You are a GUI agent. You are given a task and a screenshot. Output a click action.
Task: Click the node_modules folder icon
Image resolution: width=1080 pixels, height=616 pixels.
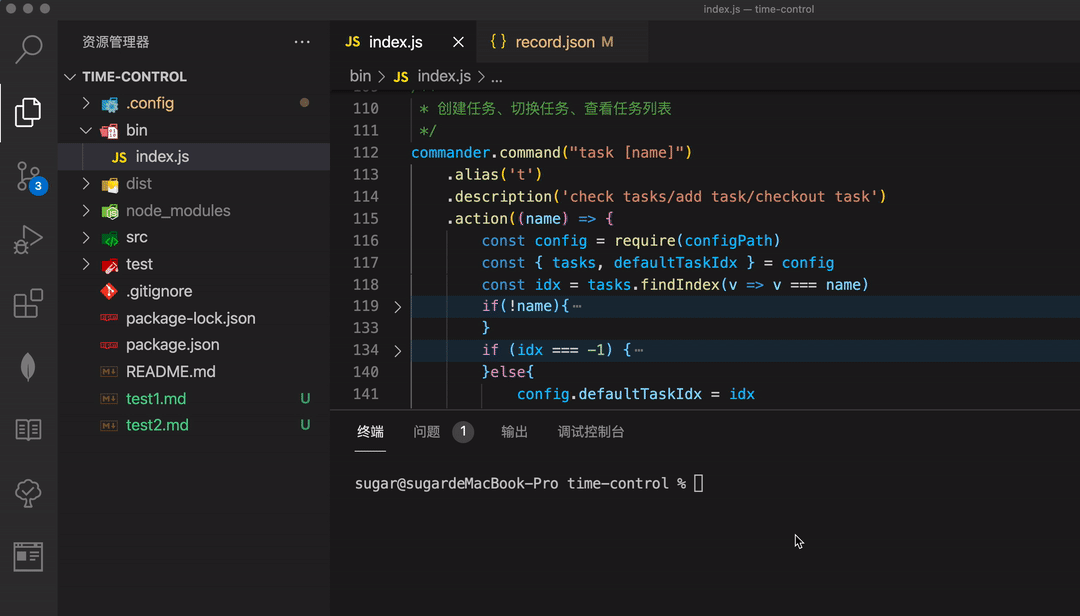coord(110,212)
